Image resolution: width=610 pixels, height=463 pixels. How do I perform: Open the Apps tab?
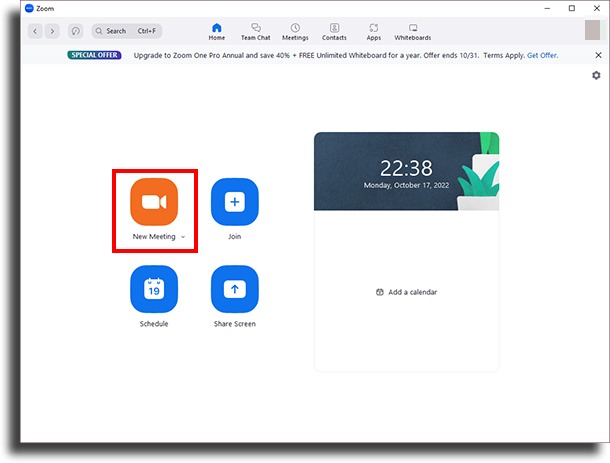373,32
